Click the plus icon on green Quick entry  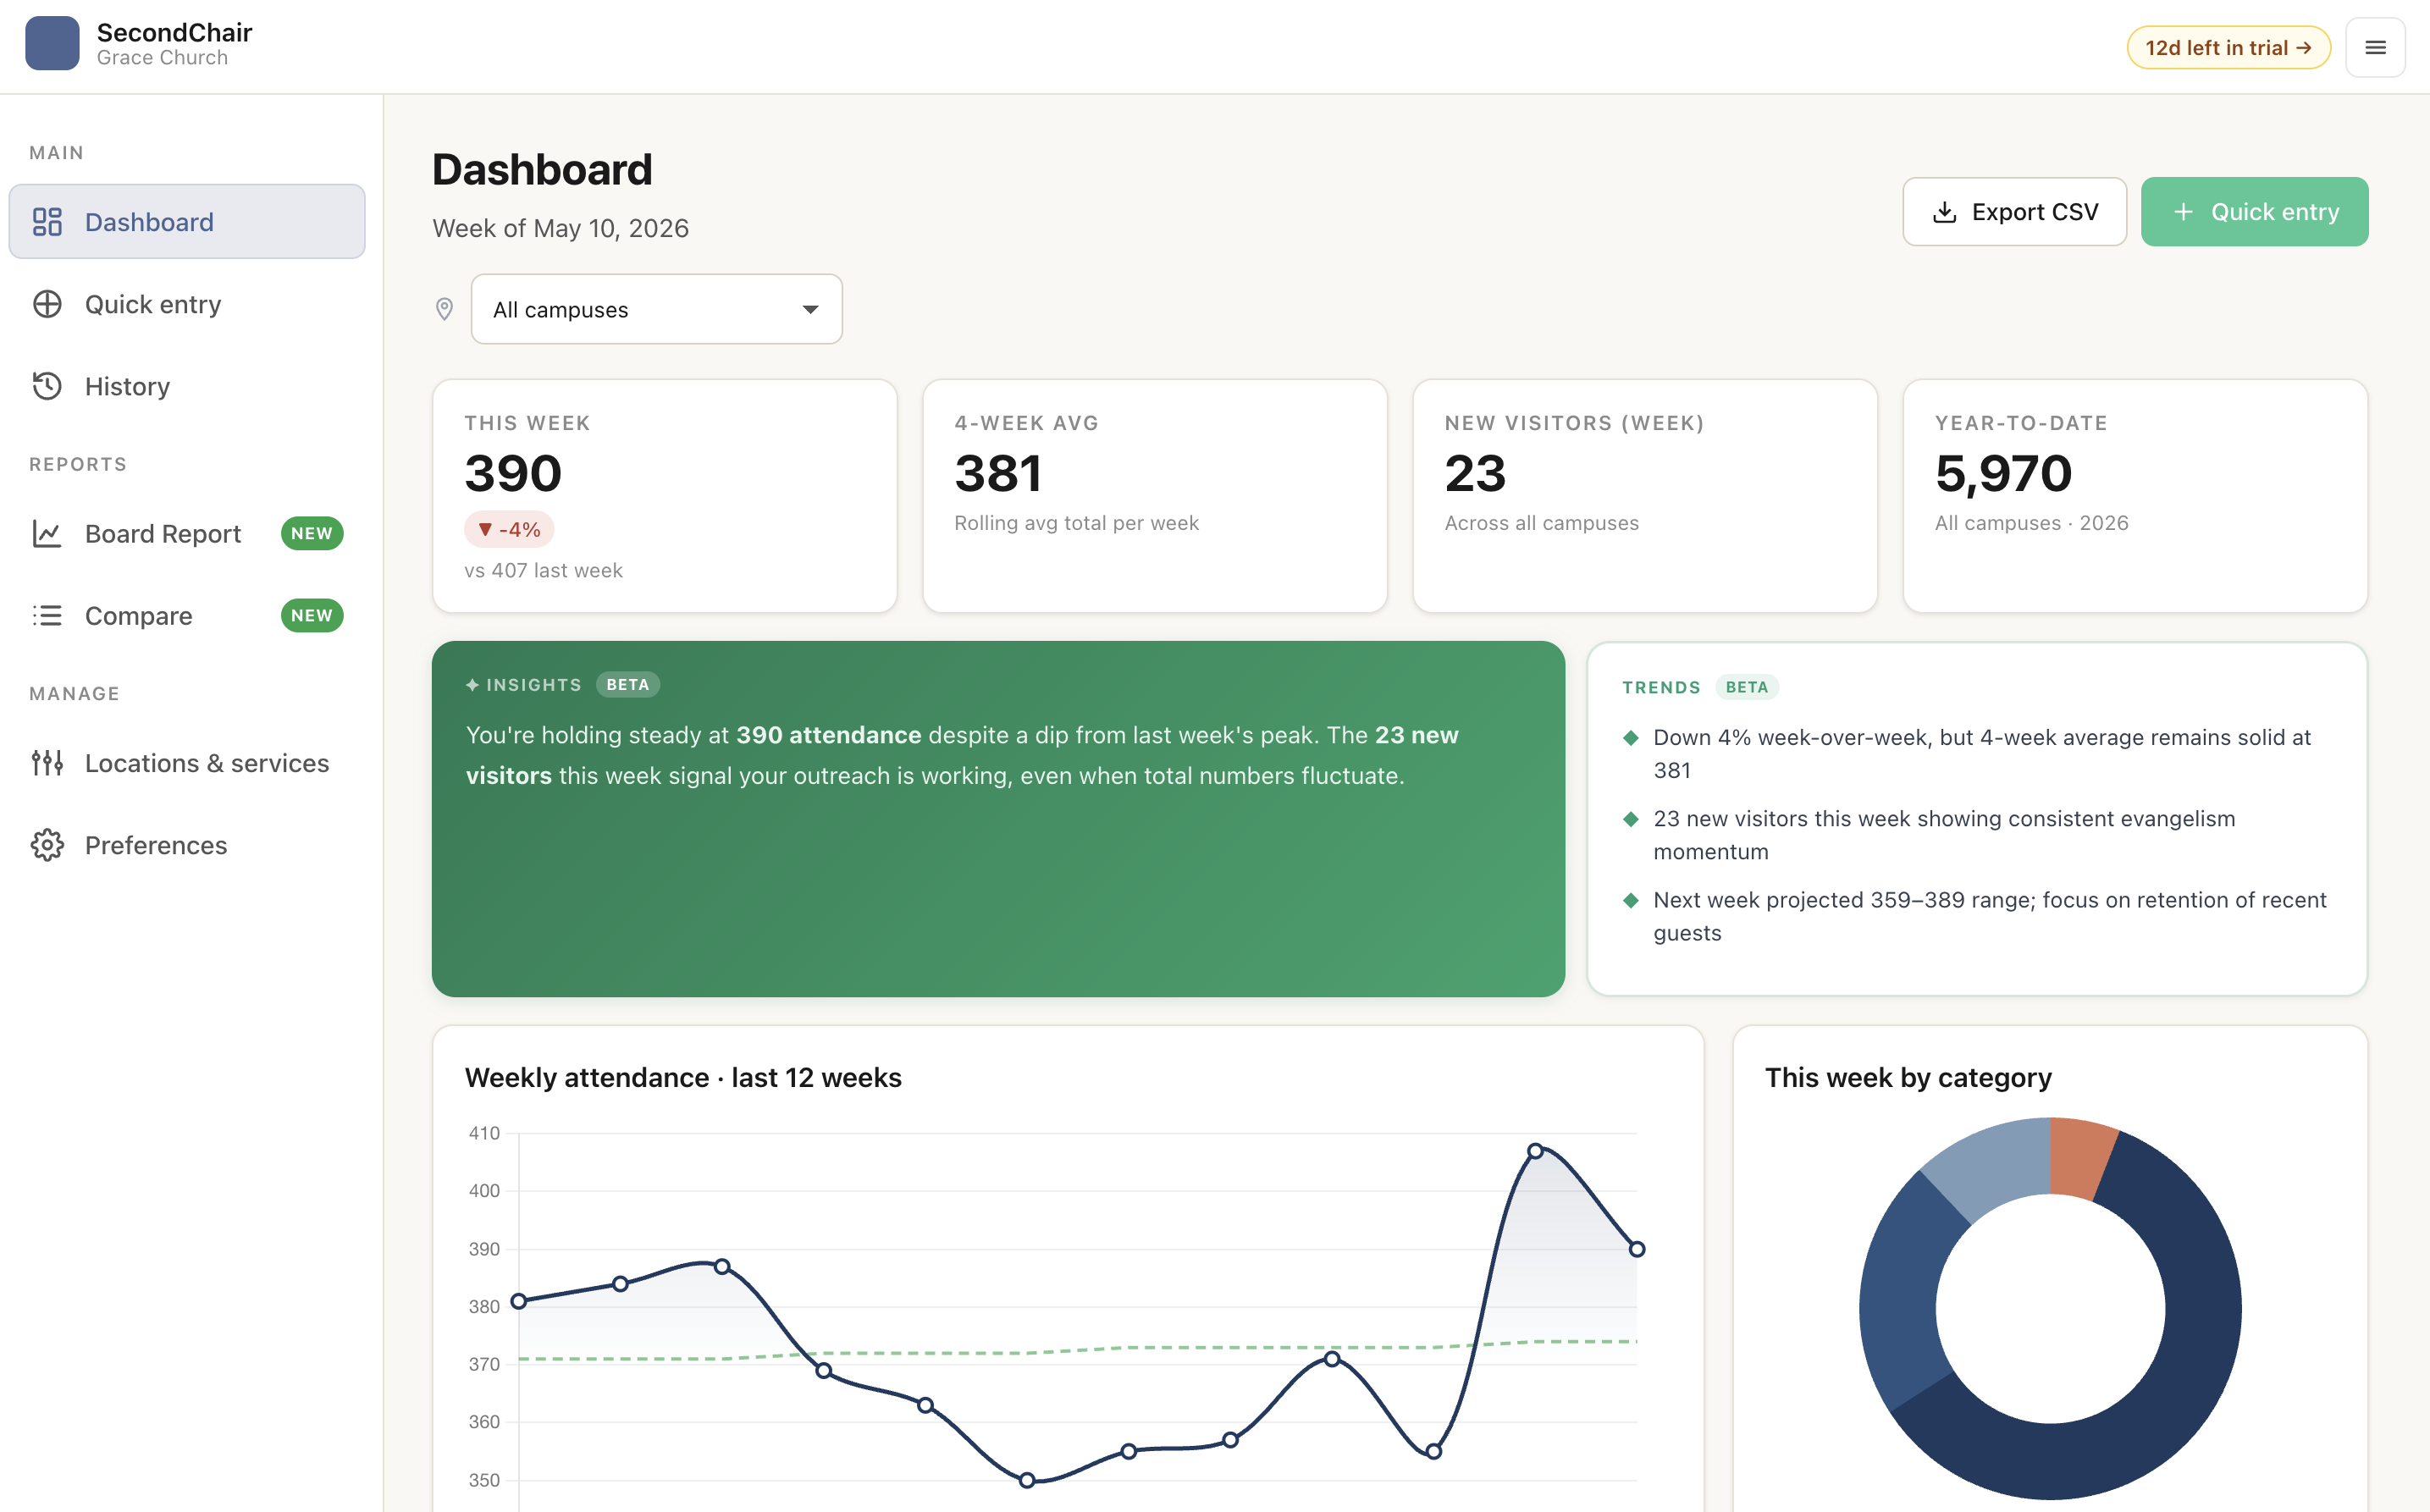pos(2184,212)
